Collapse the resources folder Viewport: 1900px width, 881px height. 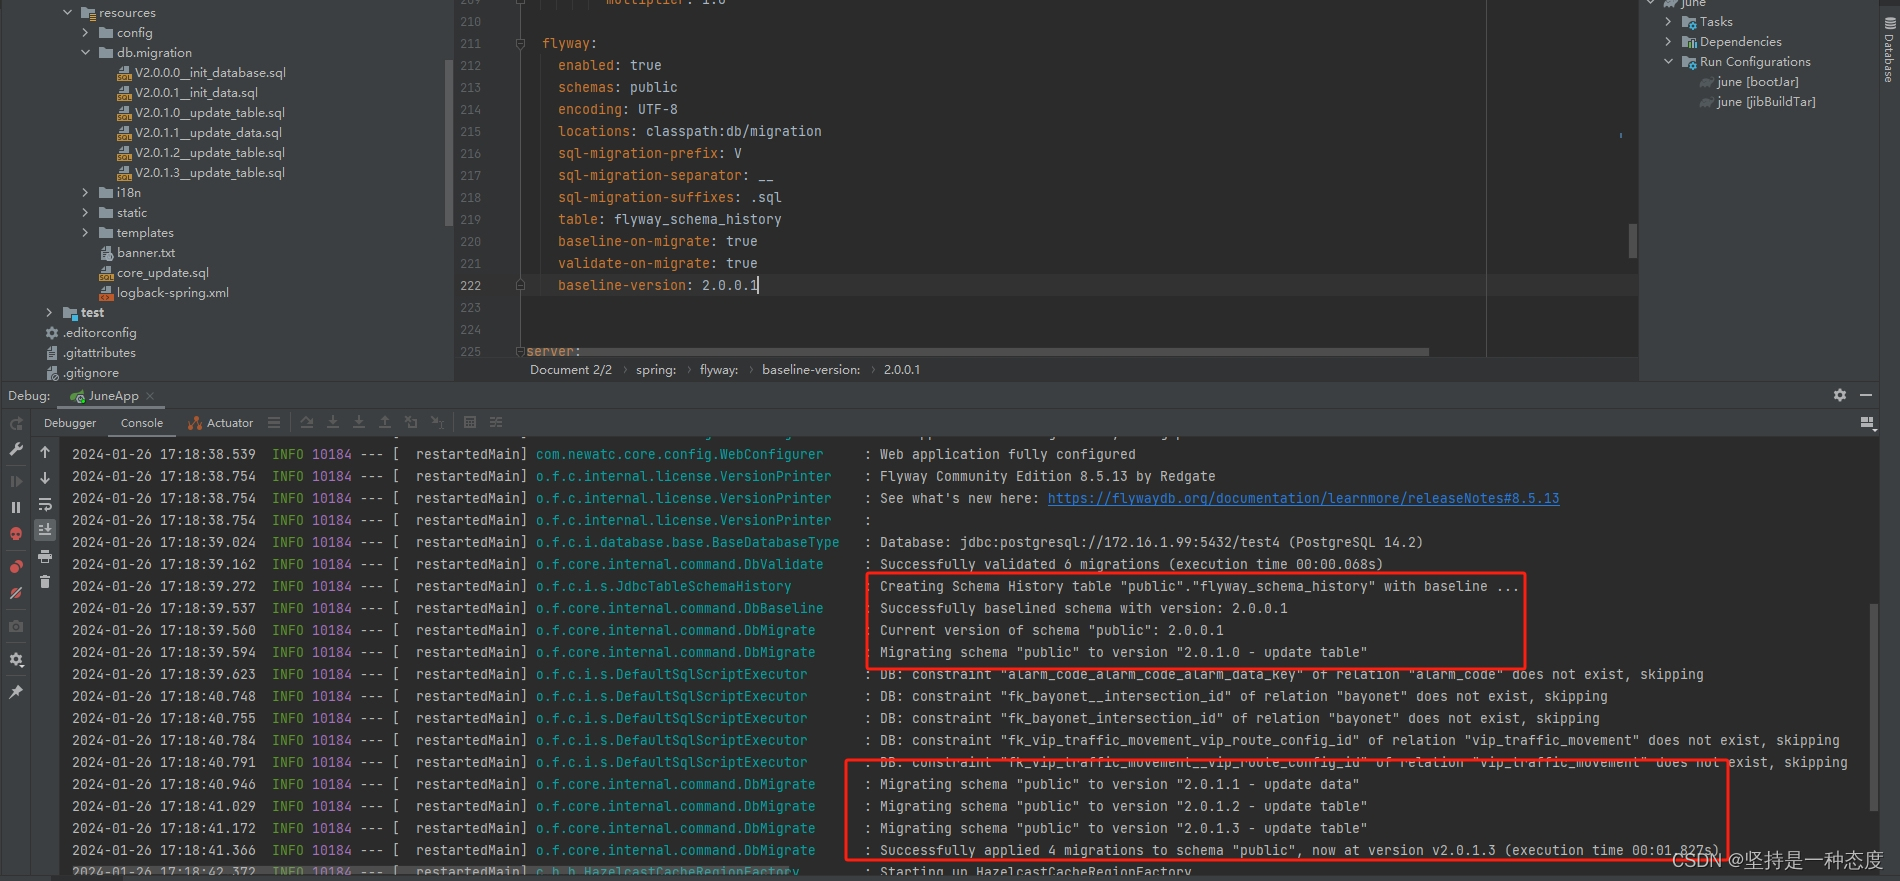point(68,13)
